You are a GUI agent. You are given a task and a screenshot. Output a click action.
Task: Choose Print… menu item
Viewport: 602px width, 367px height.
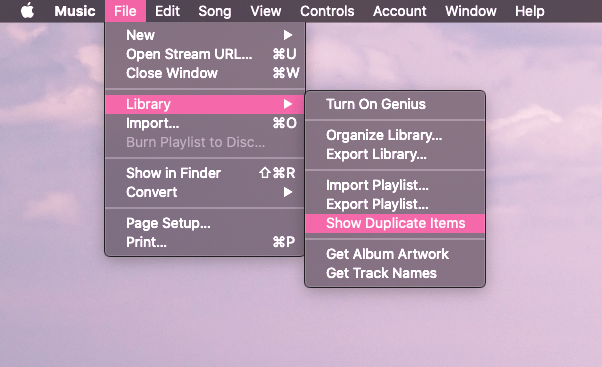pos(205,242)
